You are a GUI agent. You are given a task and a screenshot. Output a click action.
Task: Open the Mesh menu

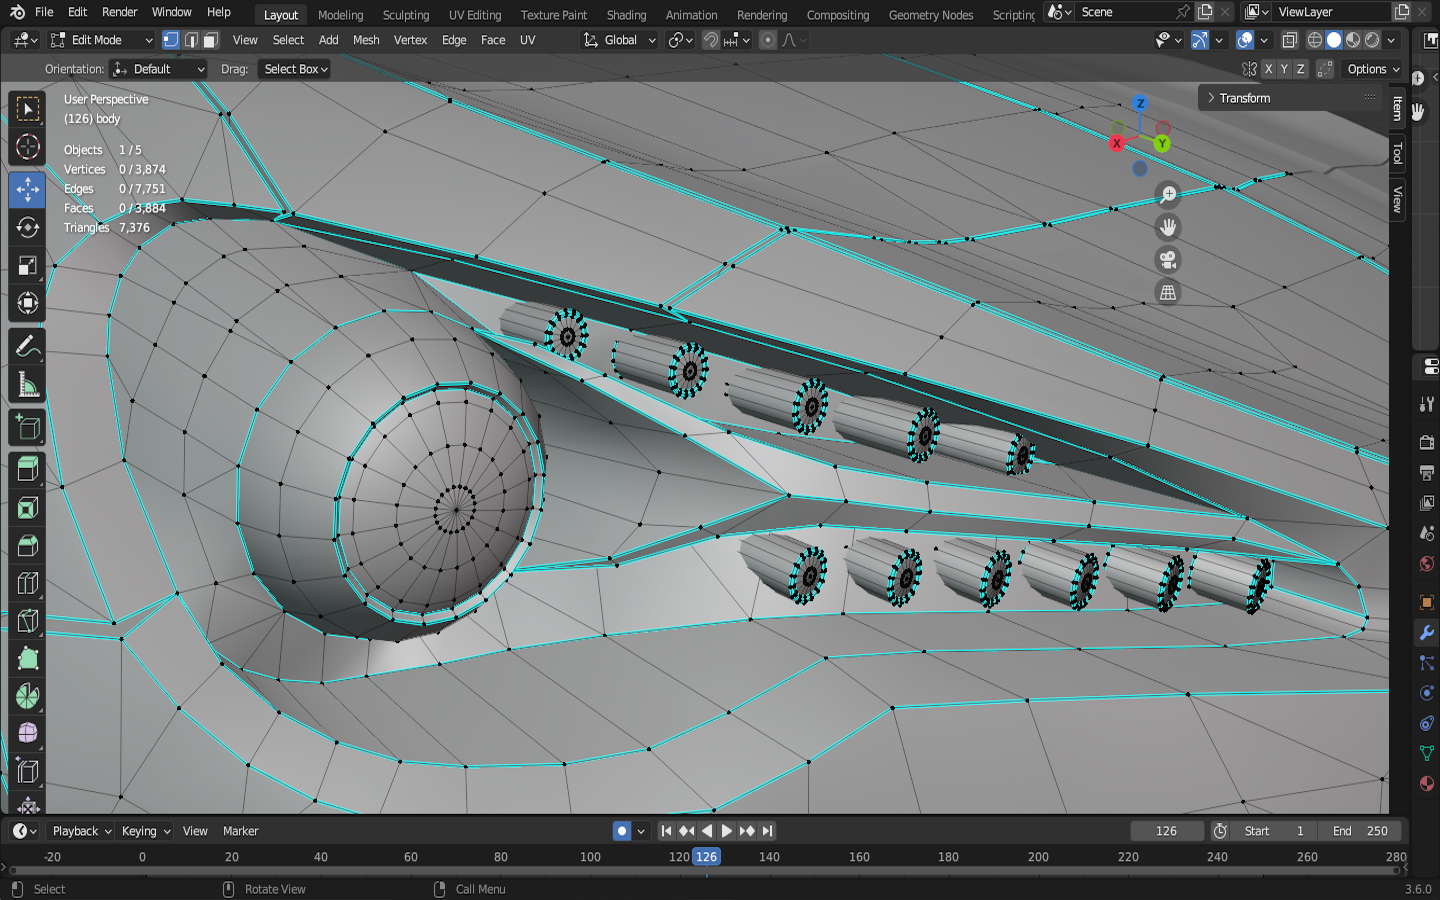(366, 40)
